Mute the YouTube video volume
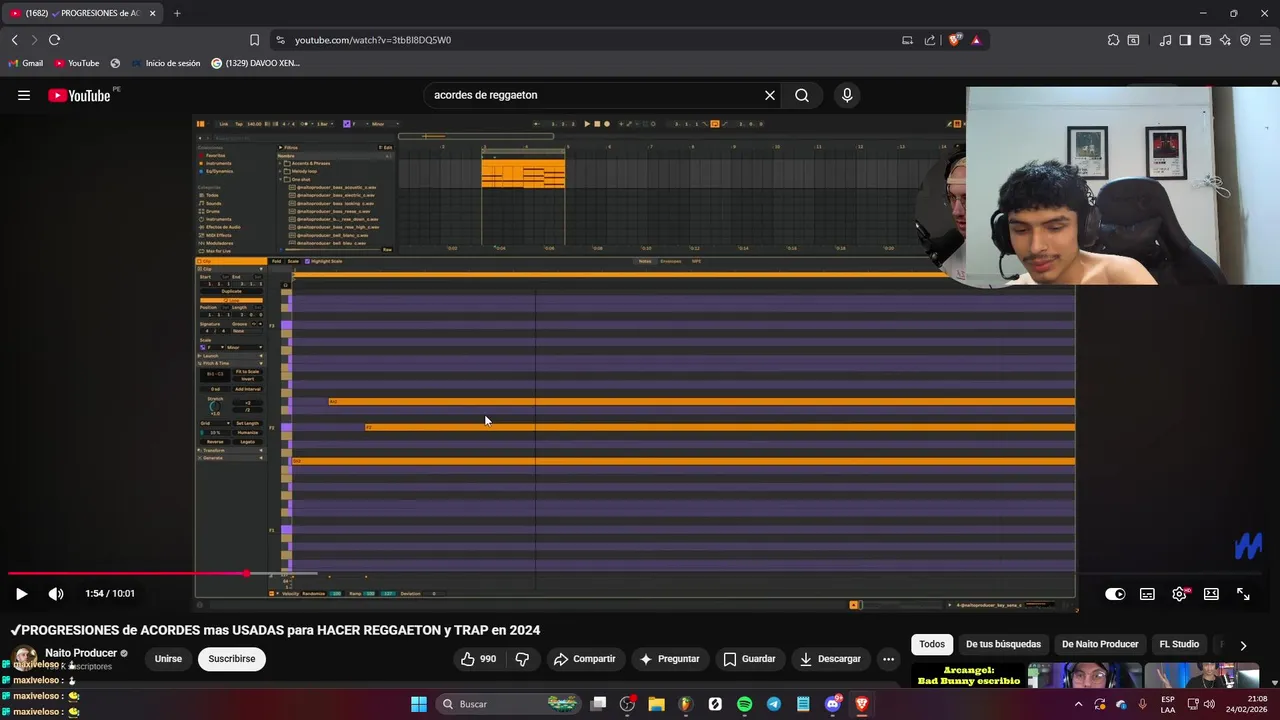 pyautogui.click(x=56, y=593)
